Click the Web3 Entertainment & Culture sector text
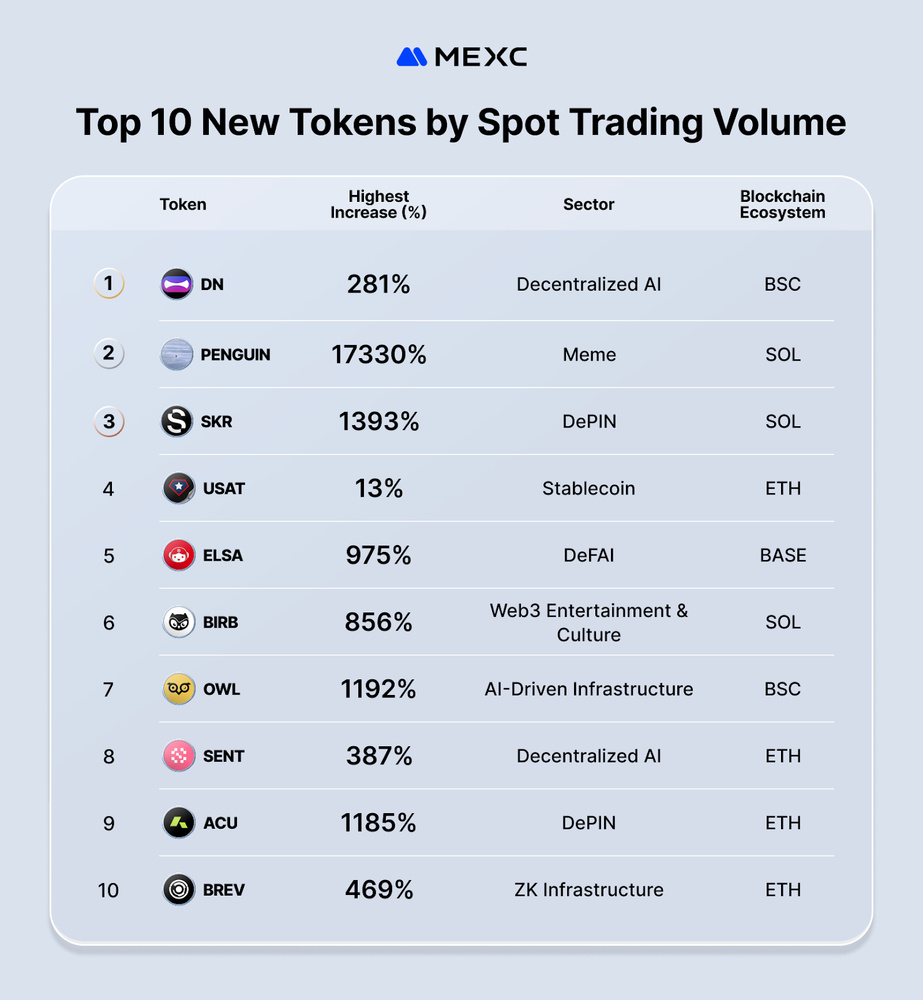The width and height of the screenshot is (923, 1000). 589,623
